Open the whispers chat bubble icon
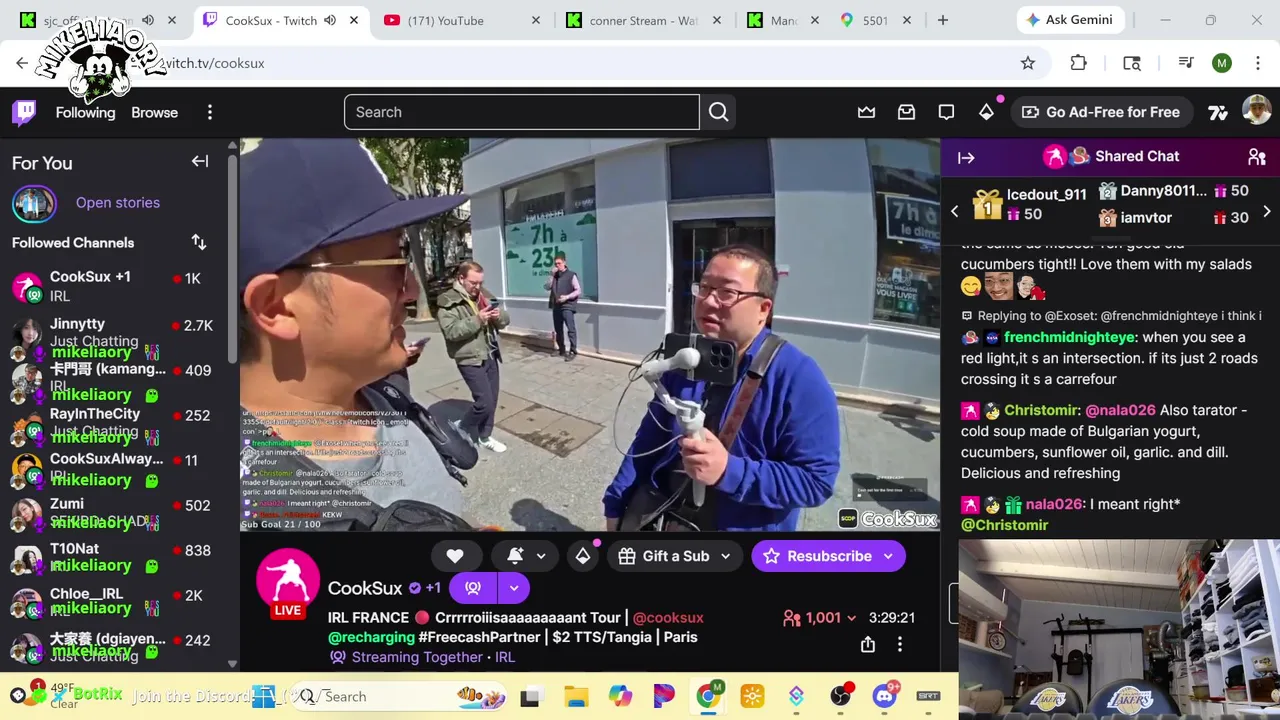1280x720 pixels. 946,112
